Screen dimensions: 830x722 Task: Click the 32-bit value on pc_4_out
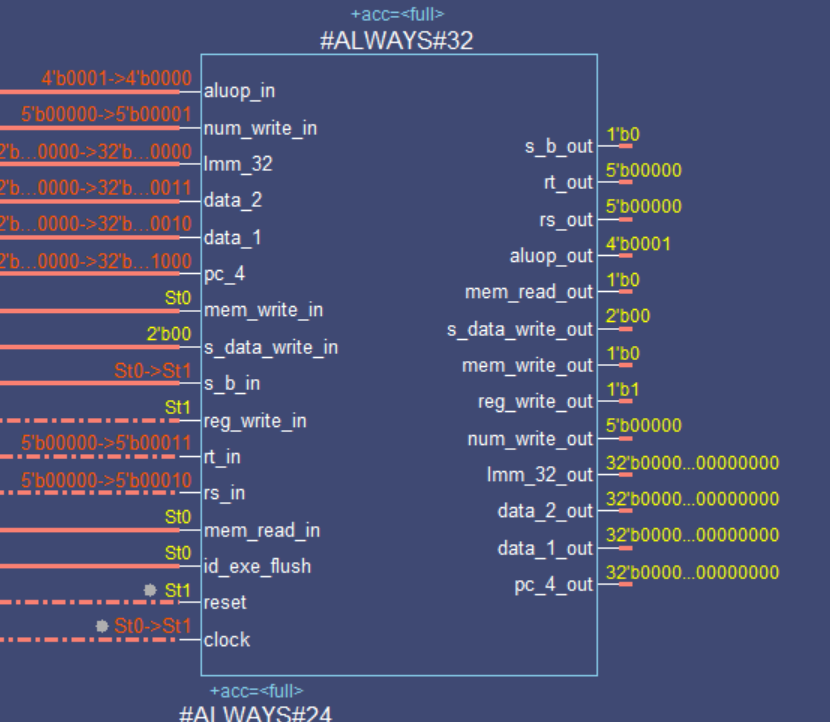point(692,573)
